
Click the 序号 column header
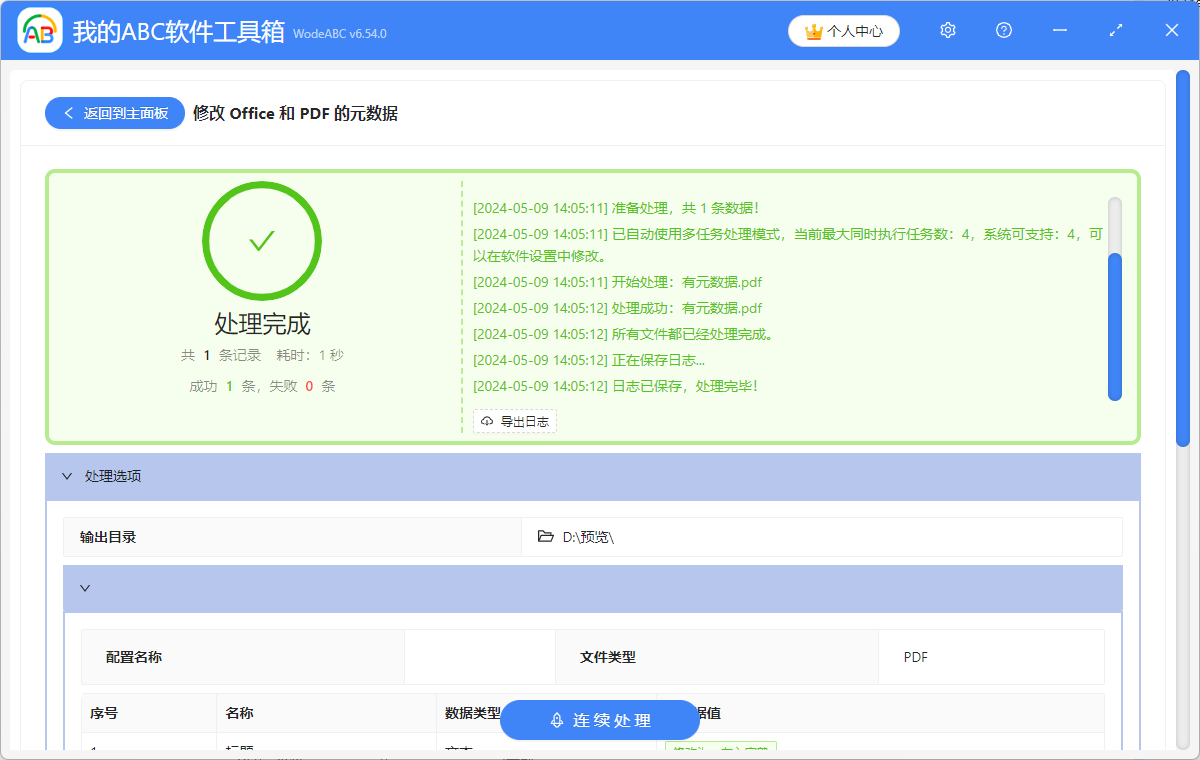point(104,713)
